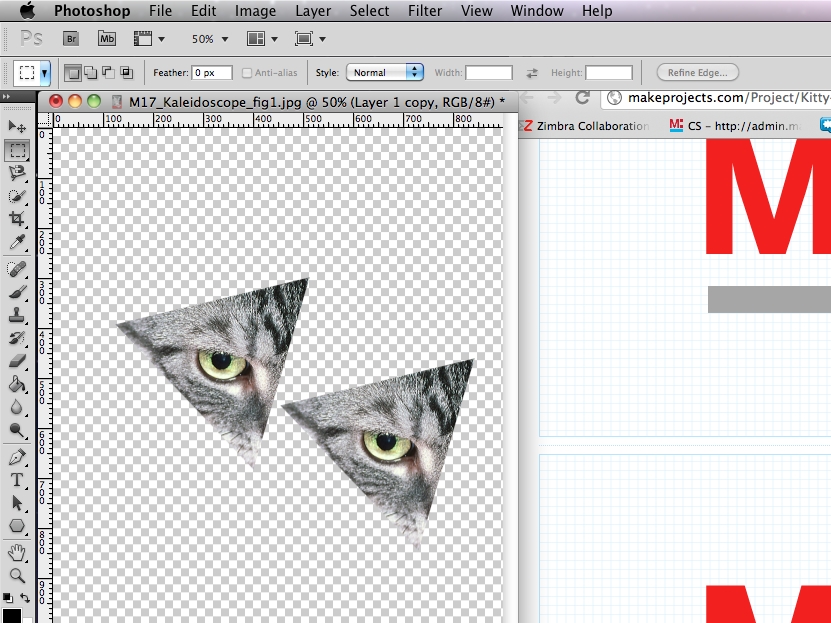This screenshot has width=831, height=623.
Task: Click the Width input field
Action: coord(489,73)
